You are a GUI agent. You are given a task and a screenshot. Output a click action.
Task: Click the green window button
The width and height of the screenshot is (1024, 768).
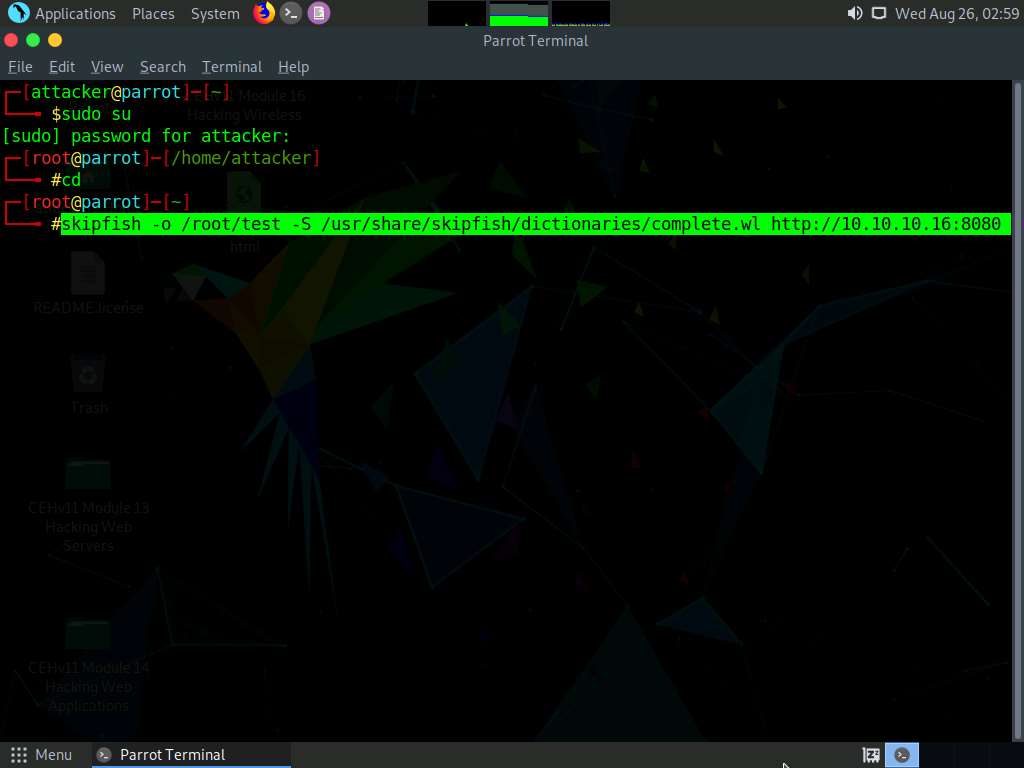(33, 40)
